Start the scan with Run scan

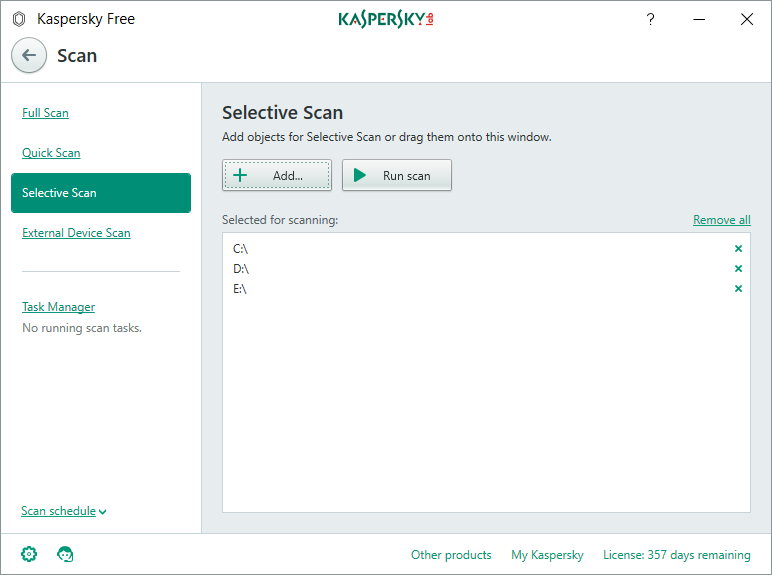pyautogui.click(x=397, y=175)
